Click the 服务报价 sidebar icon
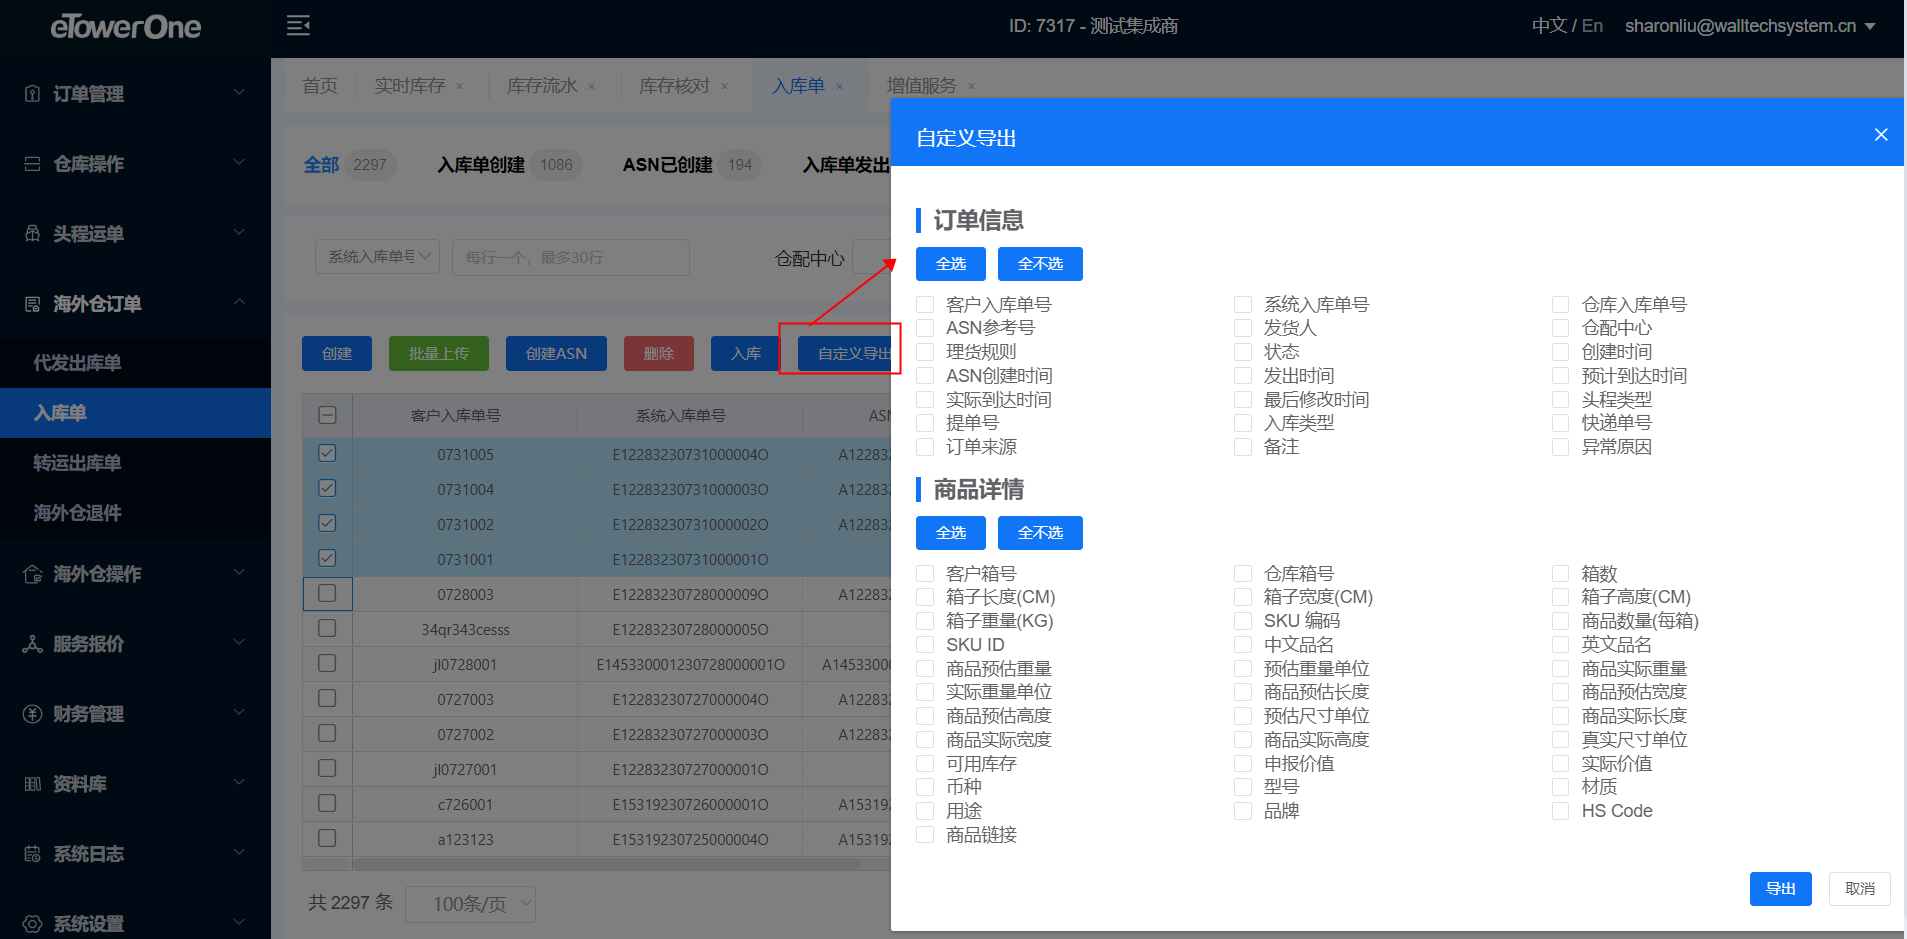 tap(32, 644)
